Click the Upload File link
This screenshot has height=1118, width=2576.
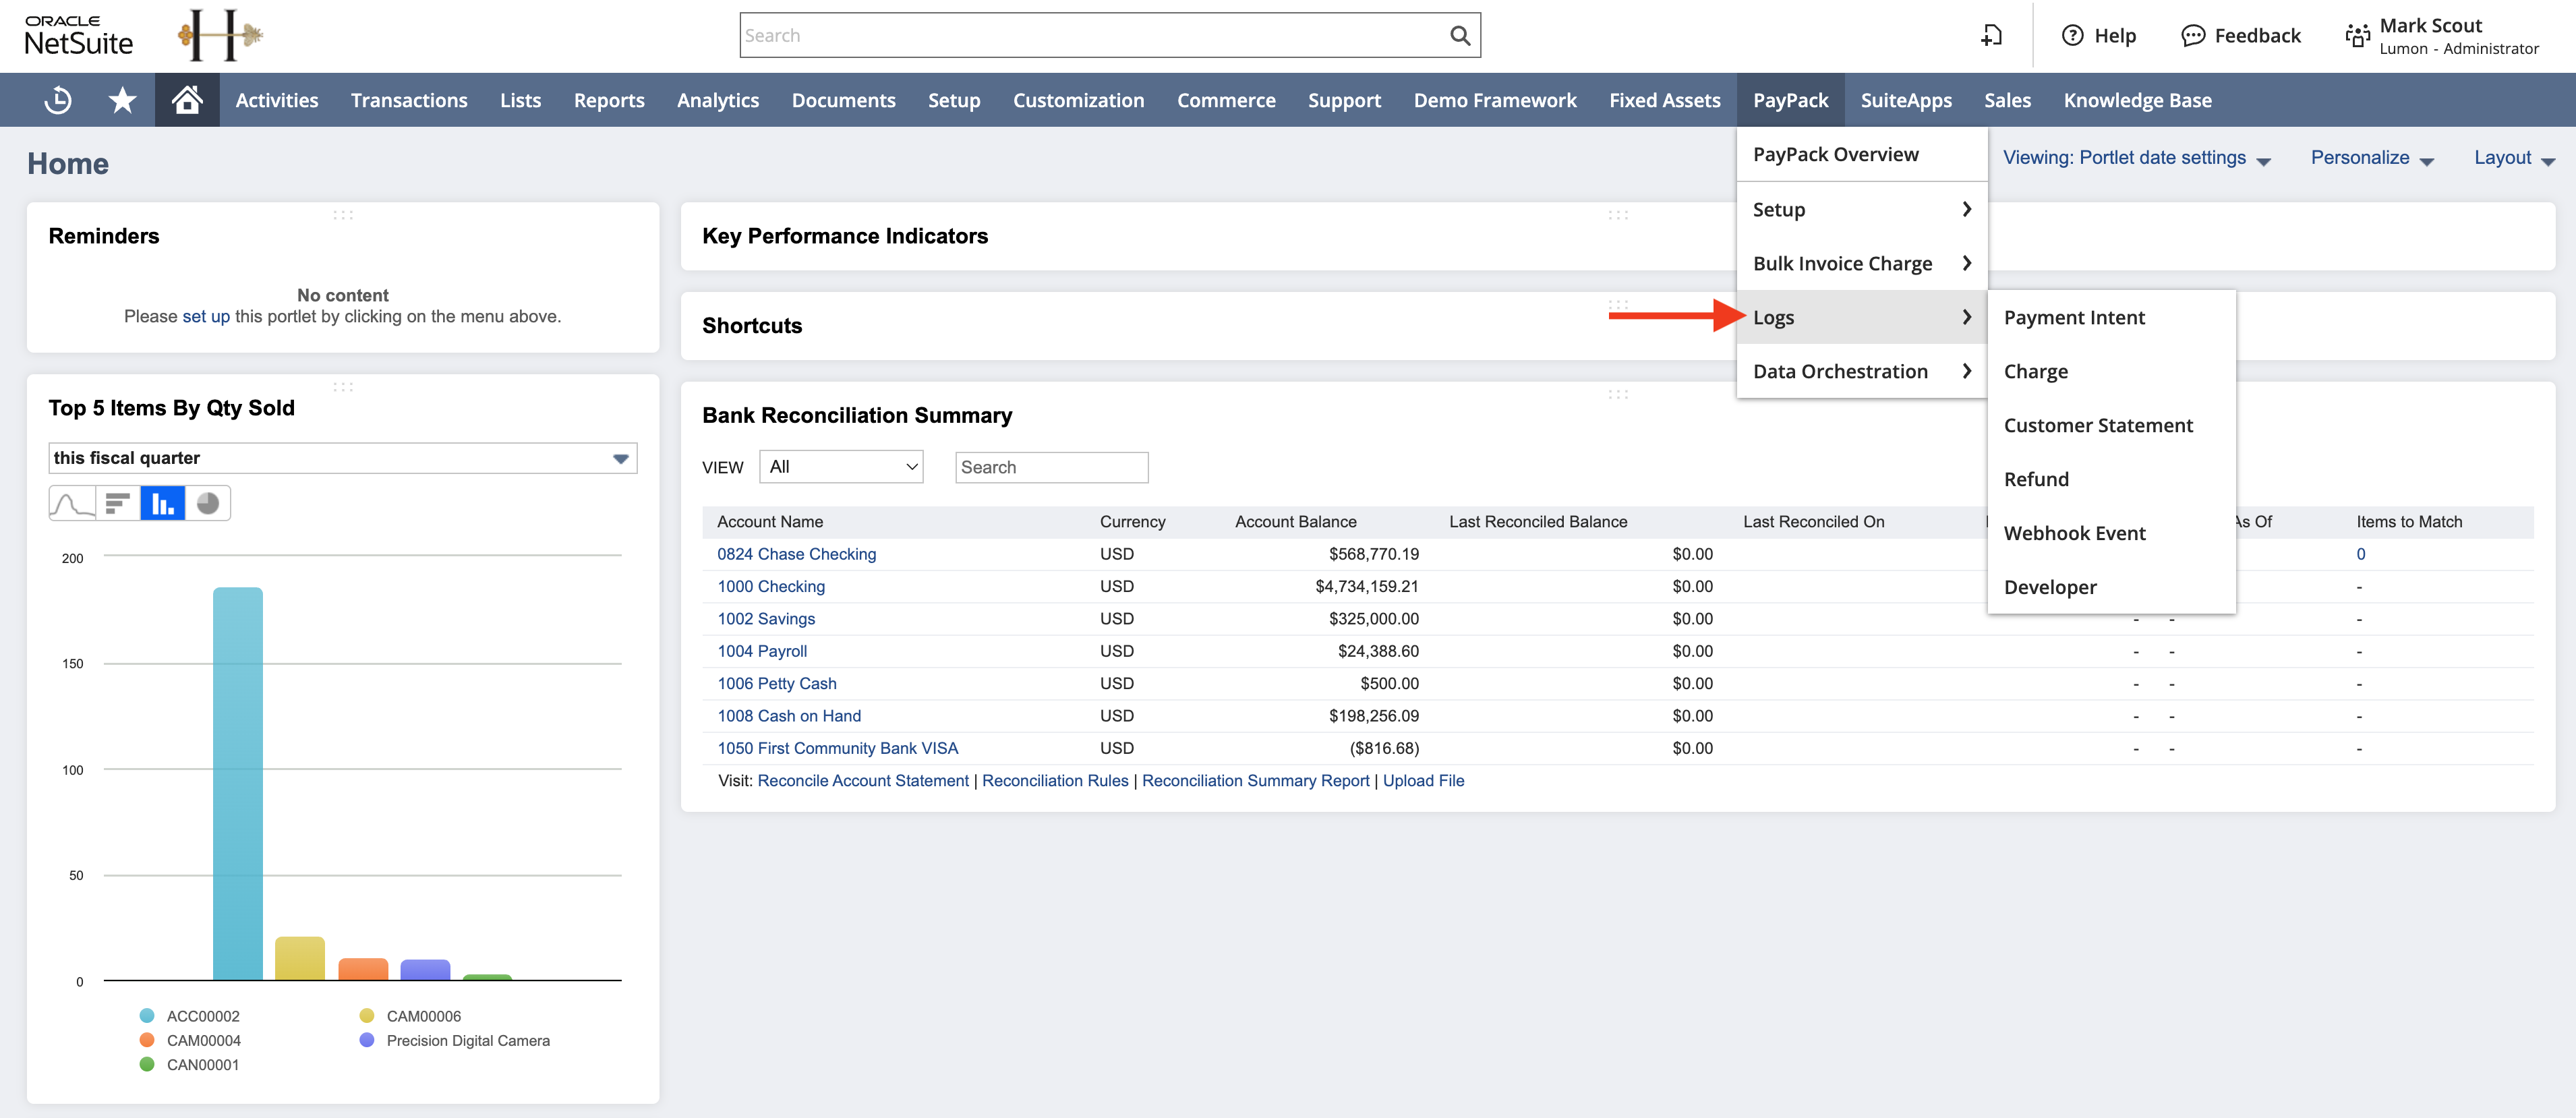point(1423,781)
